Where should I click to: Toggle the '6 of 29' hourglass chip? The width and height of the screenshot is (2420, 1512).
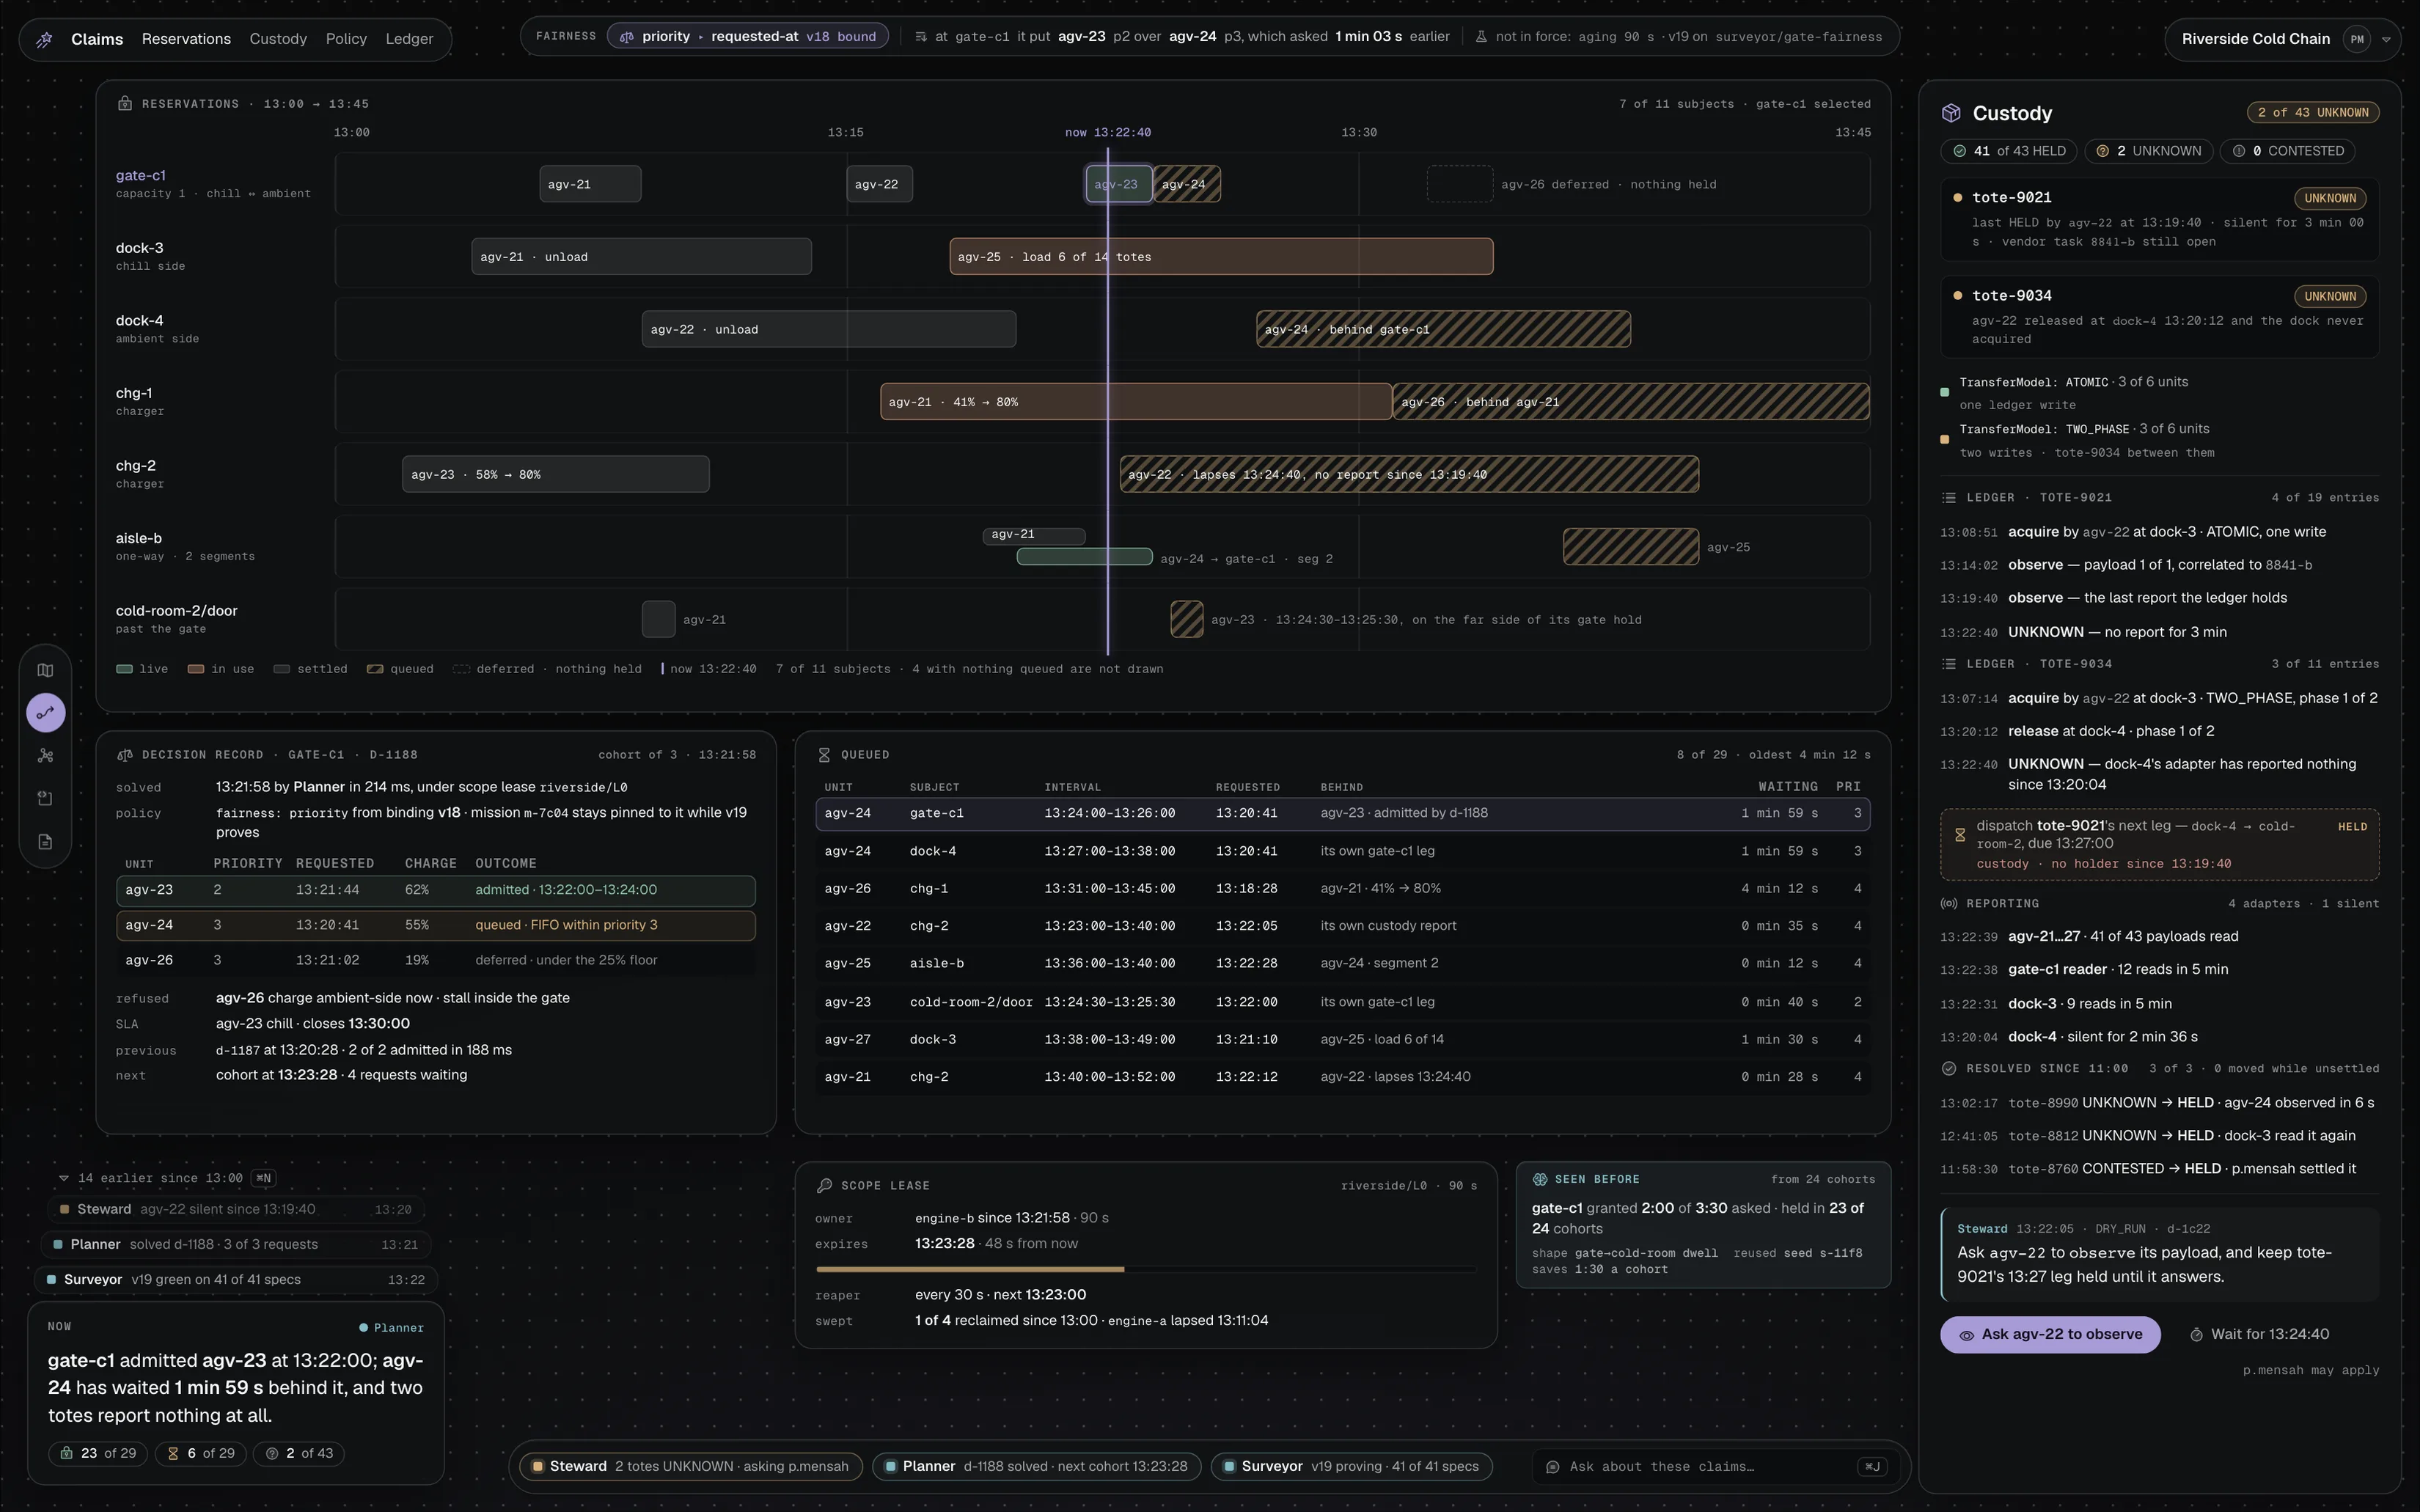pyautogui.click(x=201, y=1453)
